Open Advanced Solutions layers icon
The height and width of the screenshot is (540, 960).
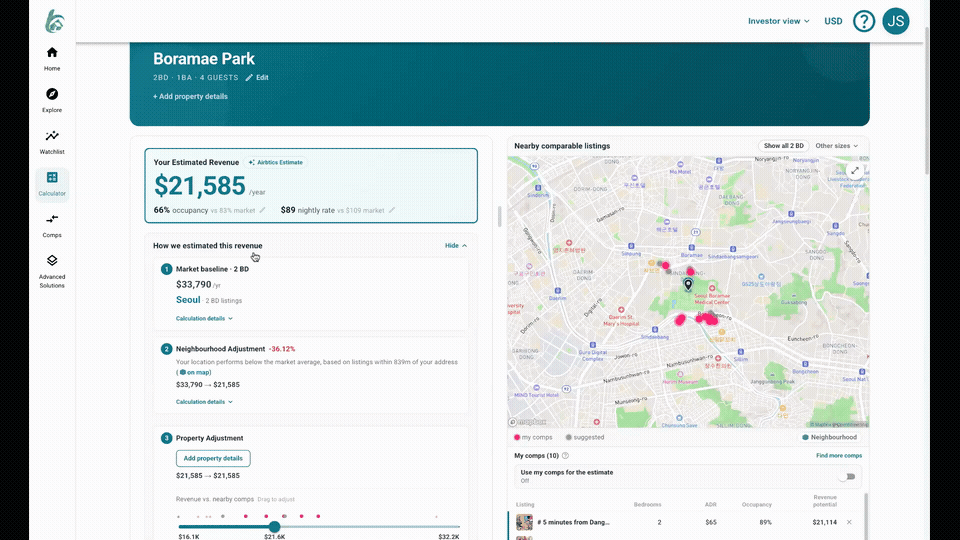[x=52, y=260]
